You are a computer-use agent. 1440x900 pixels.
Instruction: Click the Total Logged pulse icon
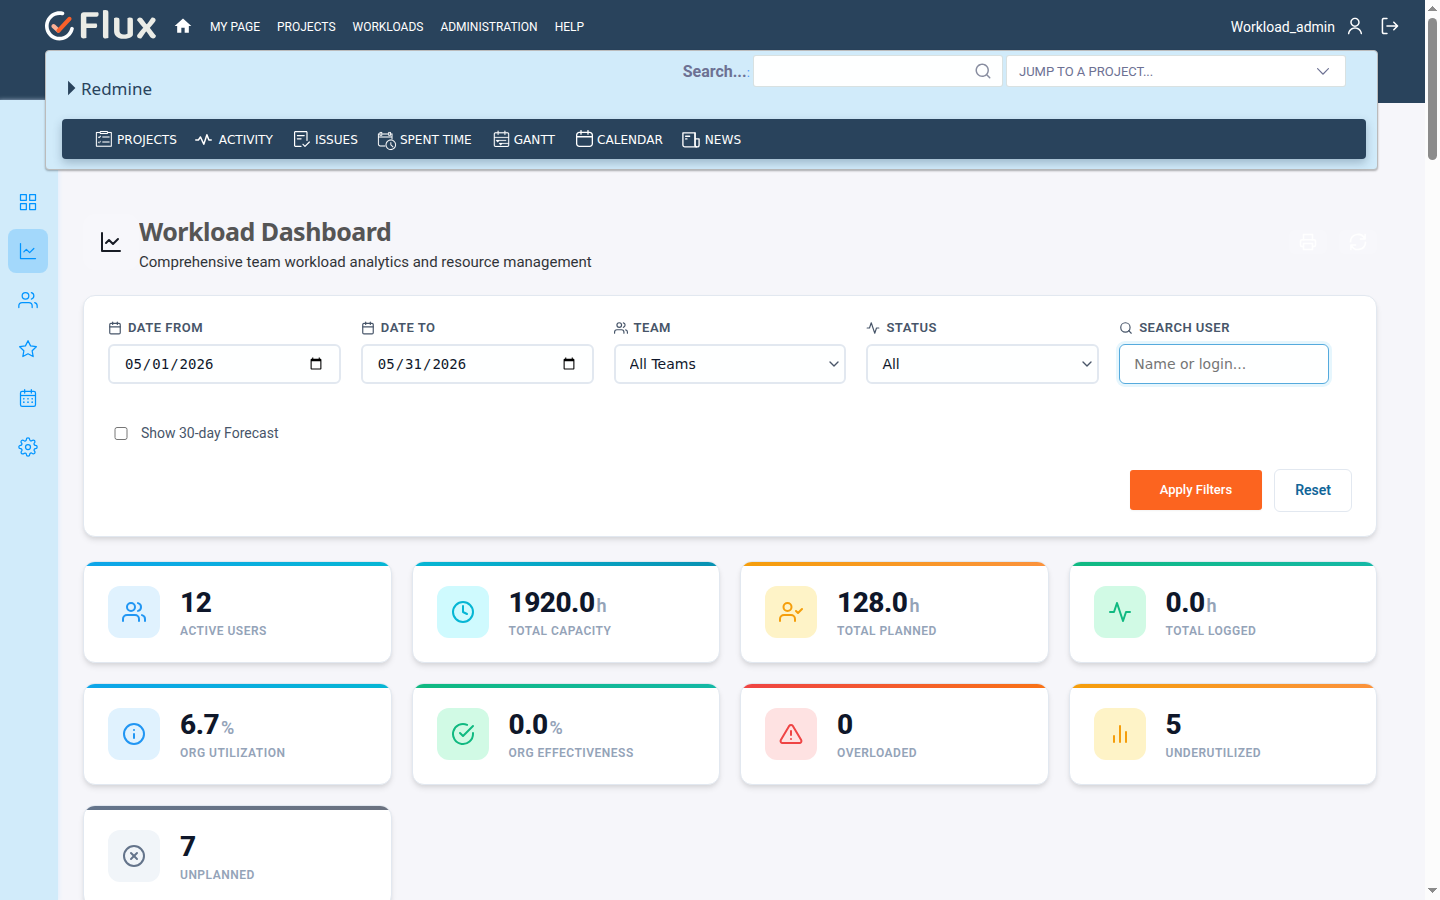1120,612
